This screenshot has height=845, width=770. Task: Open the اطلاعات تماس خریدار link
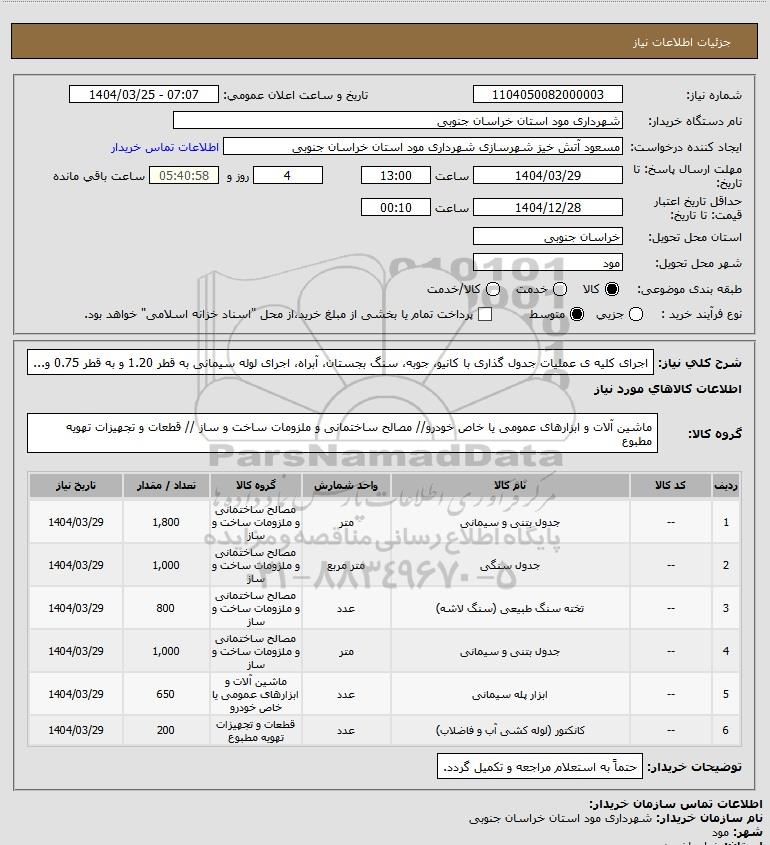(x=165, y=147)
